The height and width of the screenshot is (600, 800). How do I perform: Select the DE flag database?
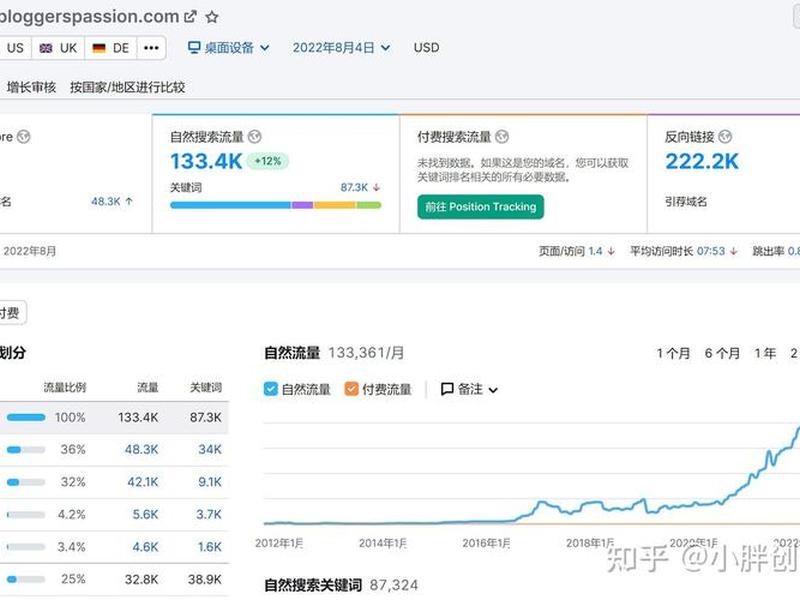point(99,48)
